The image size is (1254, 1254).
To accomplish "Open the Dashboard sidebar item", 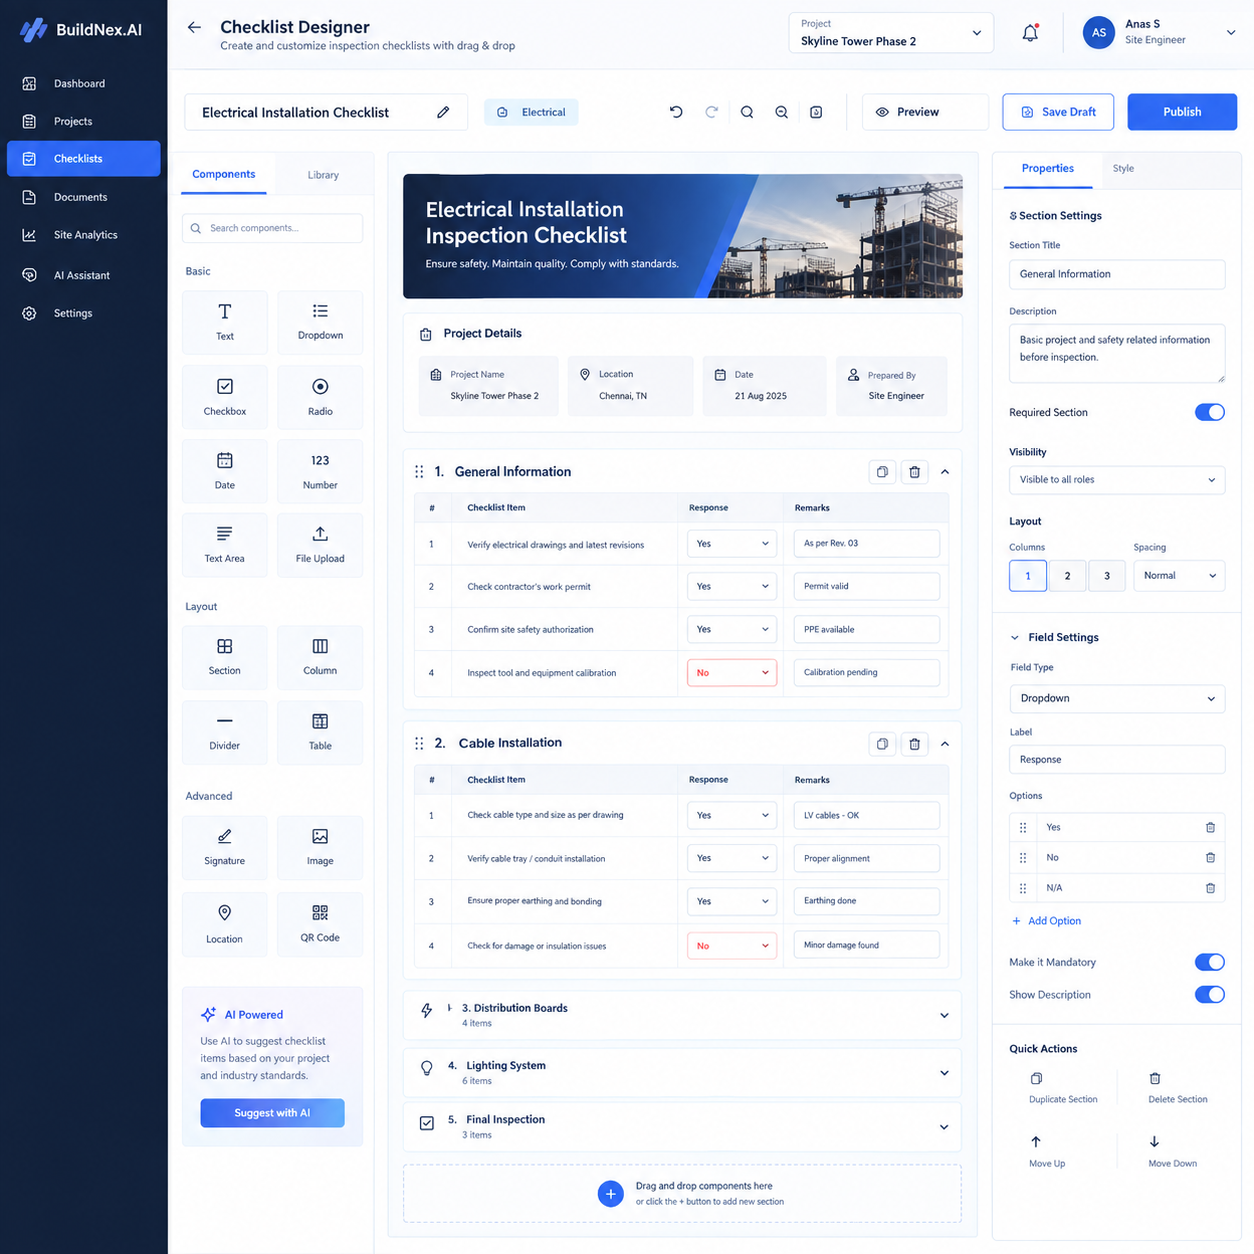I will [x=84, y=83].
